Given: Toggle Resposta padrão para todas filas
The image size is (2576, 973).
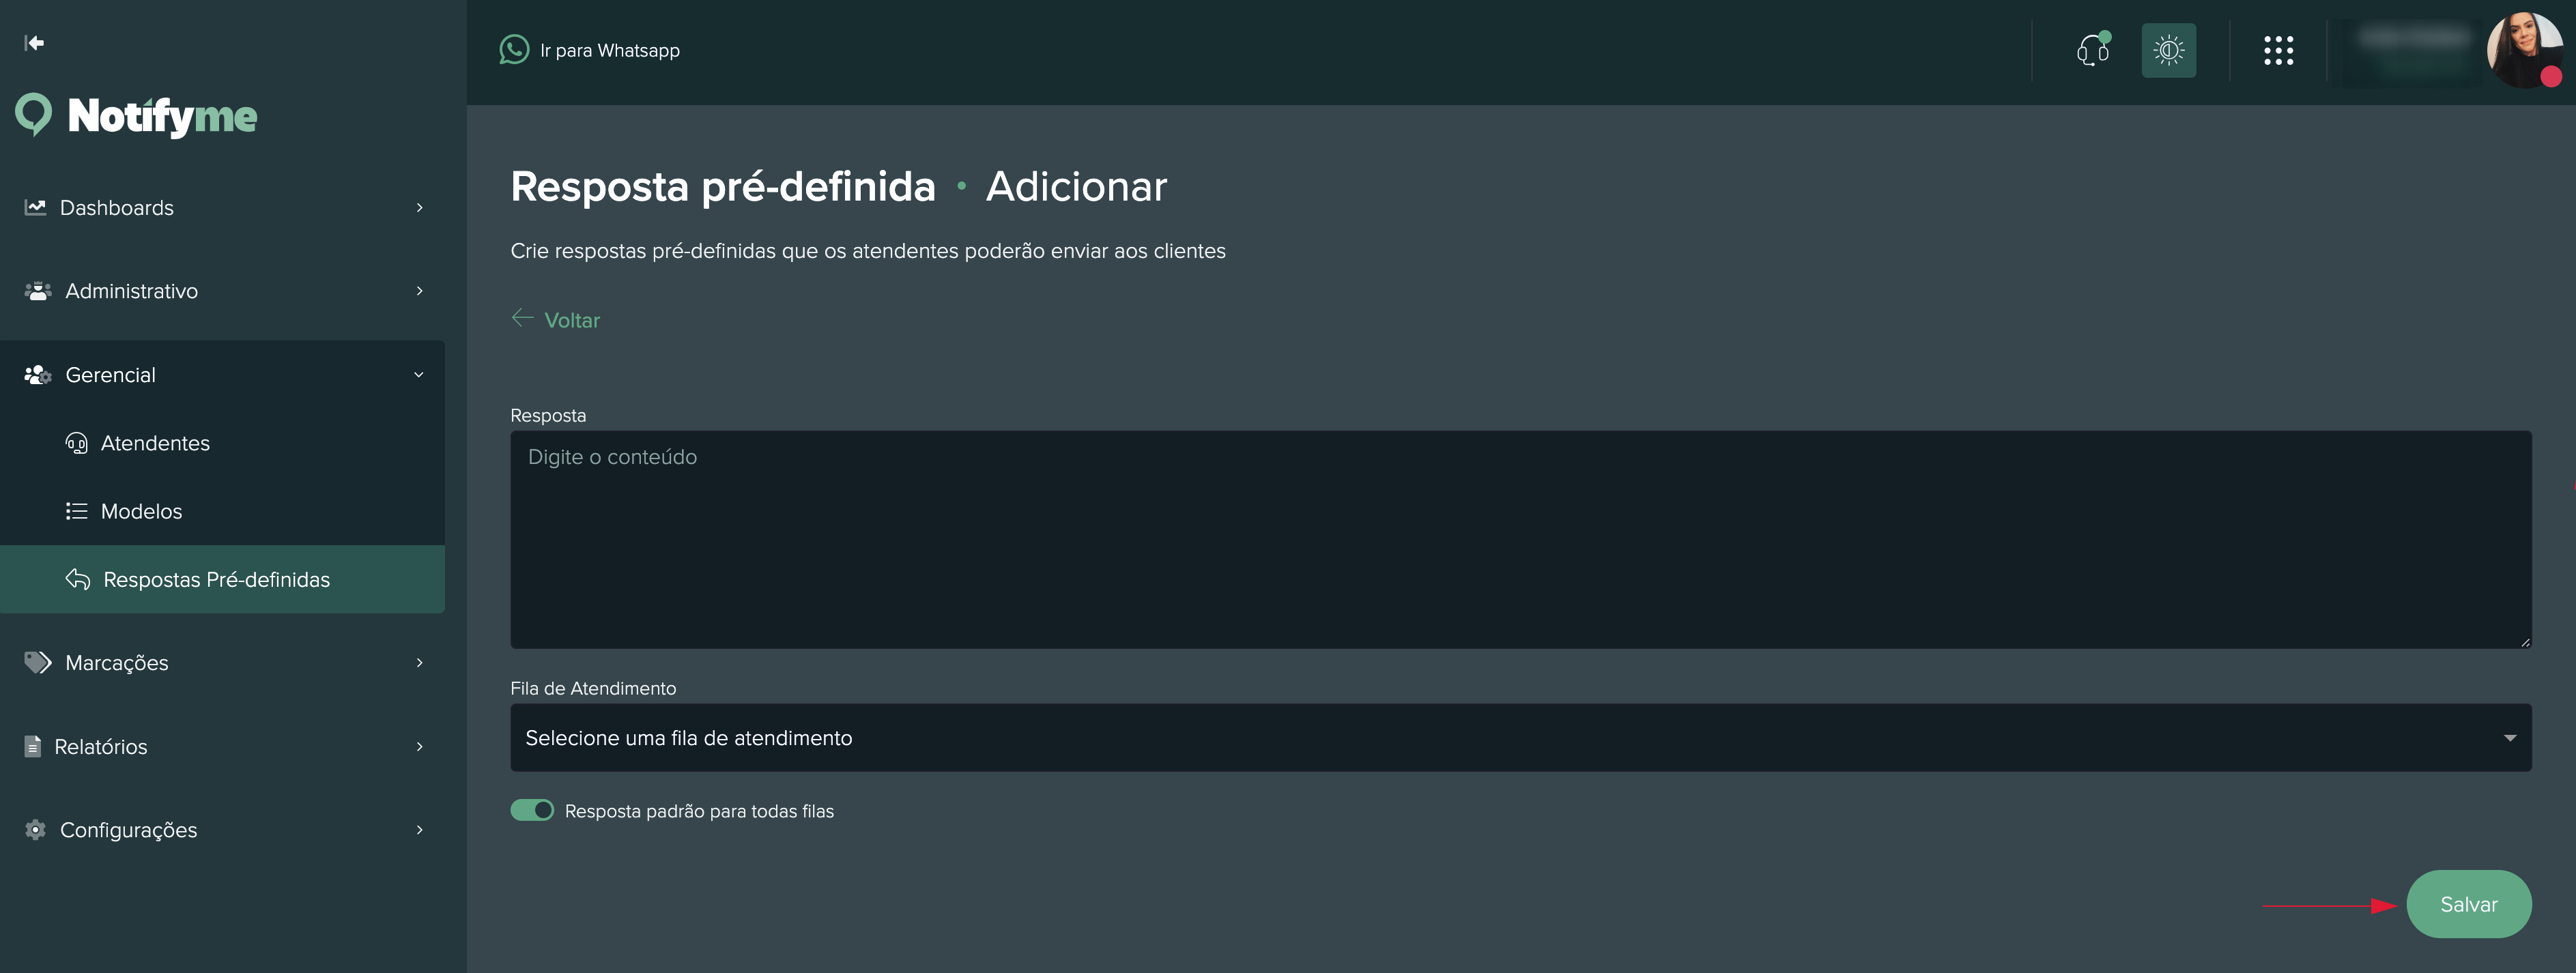Looking at the screenshot, I should 532,810.
